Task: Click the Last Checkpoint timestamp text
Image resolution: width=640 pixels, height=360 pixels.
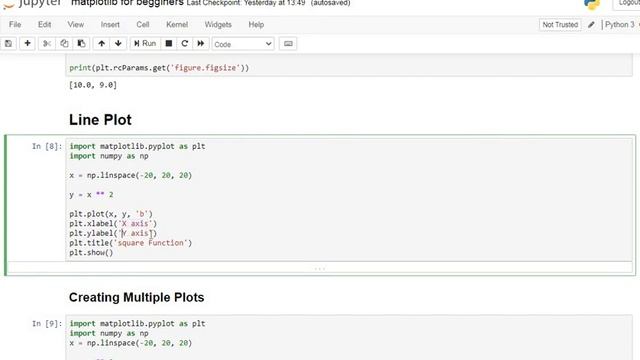Action: tap(246, 3)
